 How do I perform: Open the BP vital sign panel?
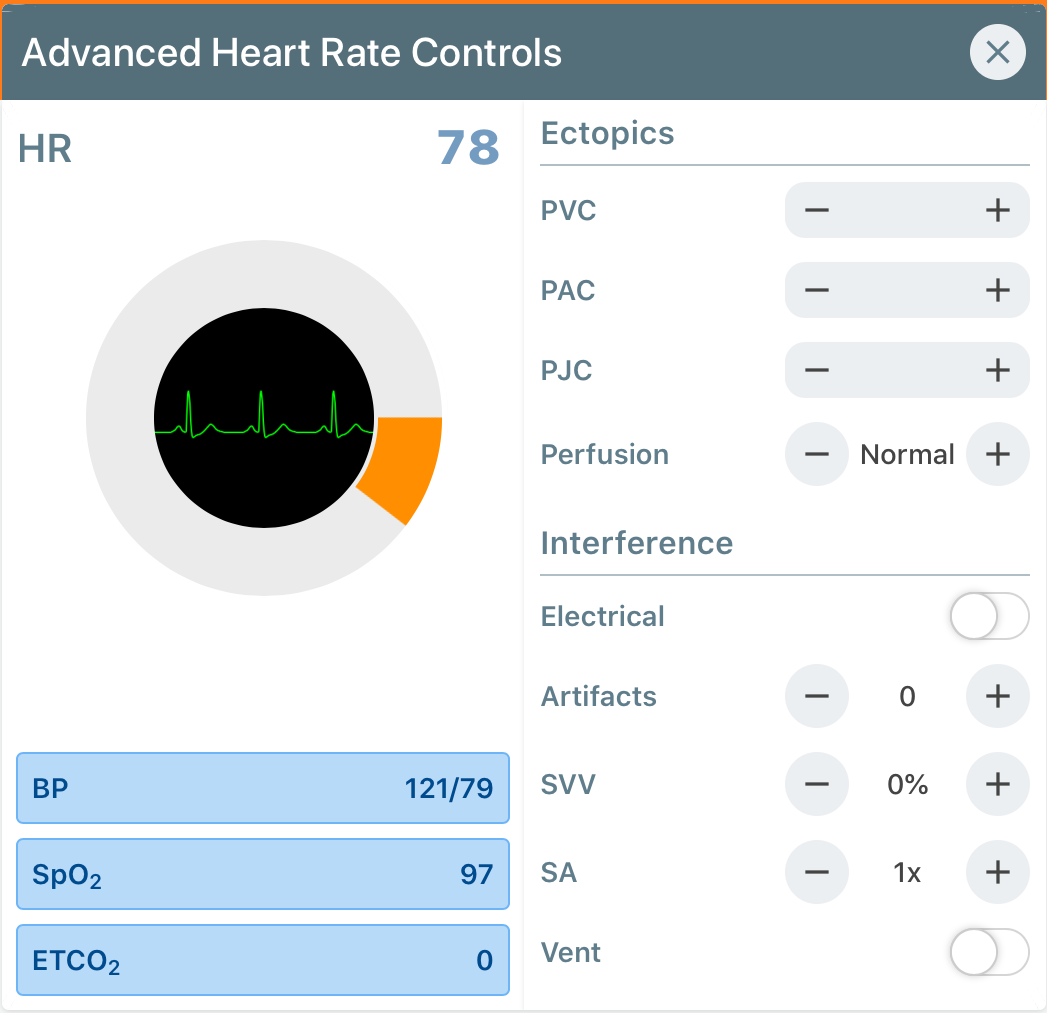262,789
